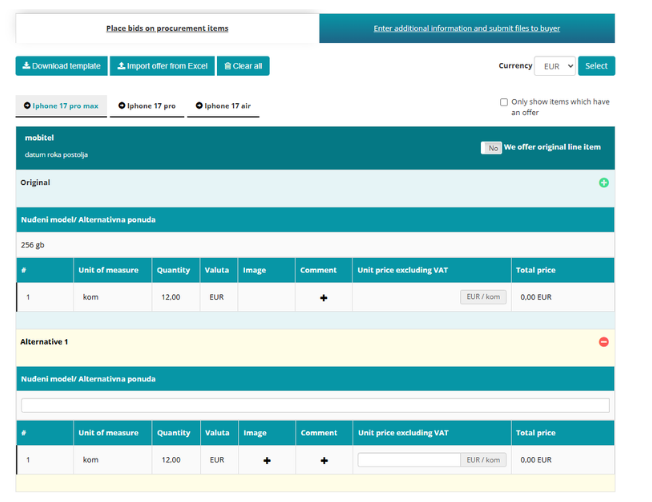The height and width of the screenshot is (502, 652).
Task: Switch to the Iphone 17 pro tab
Action: coord(147,106)
